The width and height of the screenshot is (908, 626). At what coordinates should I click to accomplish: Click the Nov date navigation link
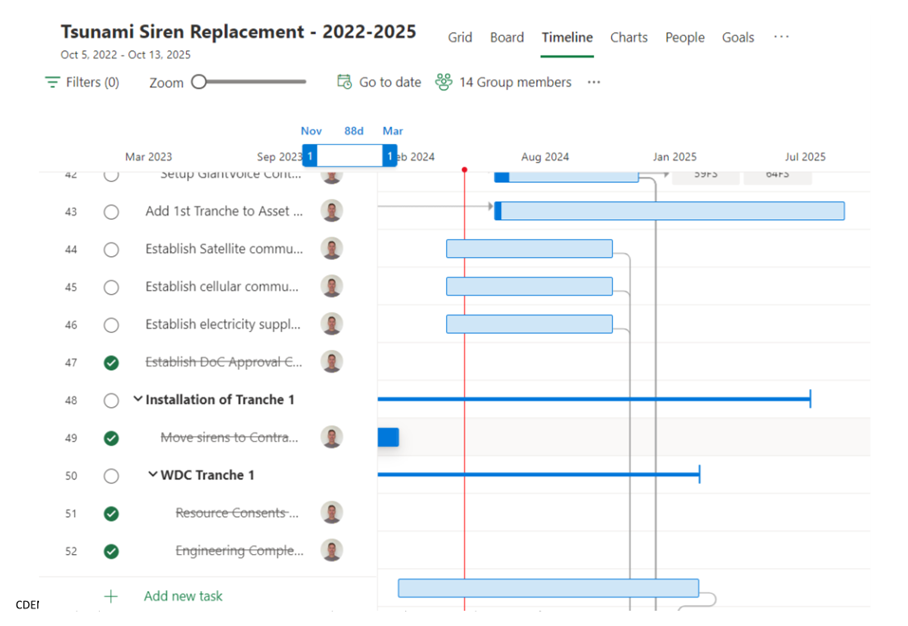point(311,130)
